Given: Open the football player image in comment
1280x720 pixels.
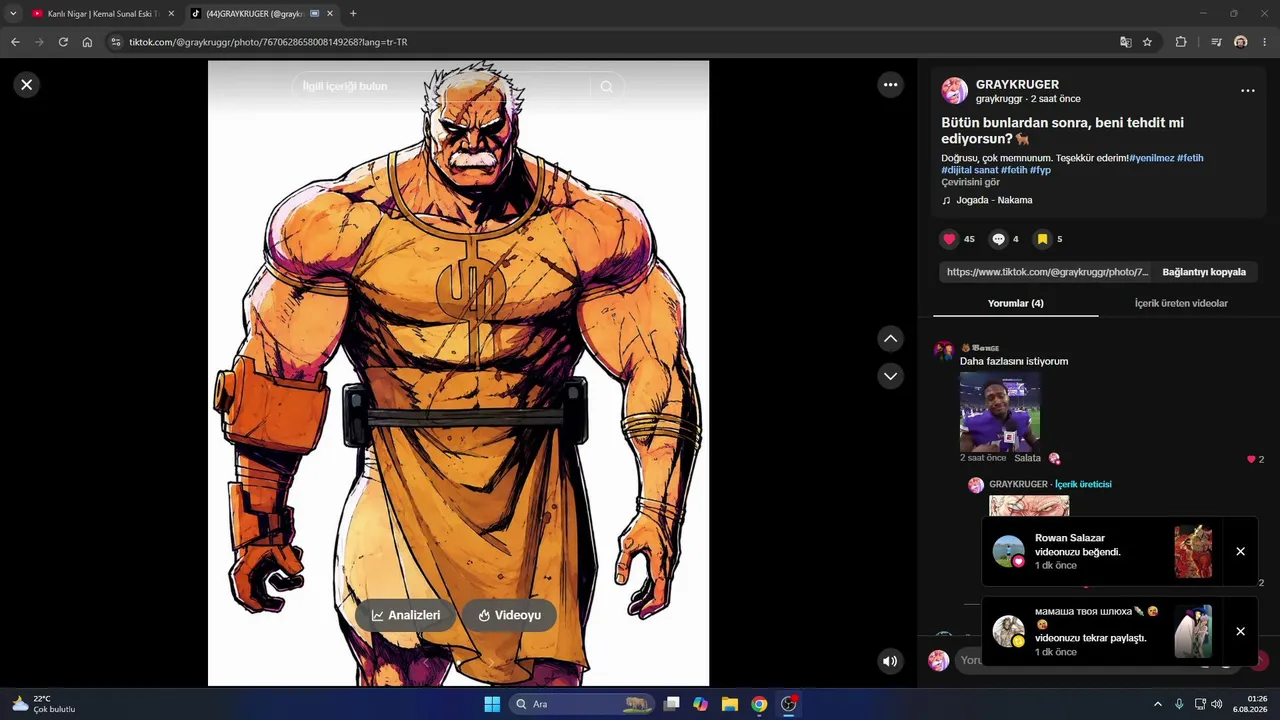Looking at the screenshot, I should pos(1000,412).
